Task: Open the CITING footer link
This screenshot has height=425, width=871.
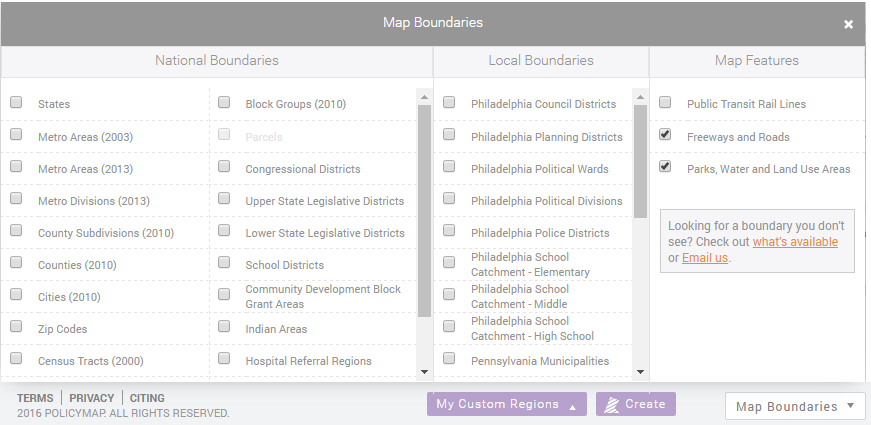Action: 147,398
